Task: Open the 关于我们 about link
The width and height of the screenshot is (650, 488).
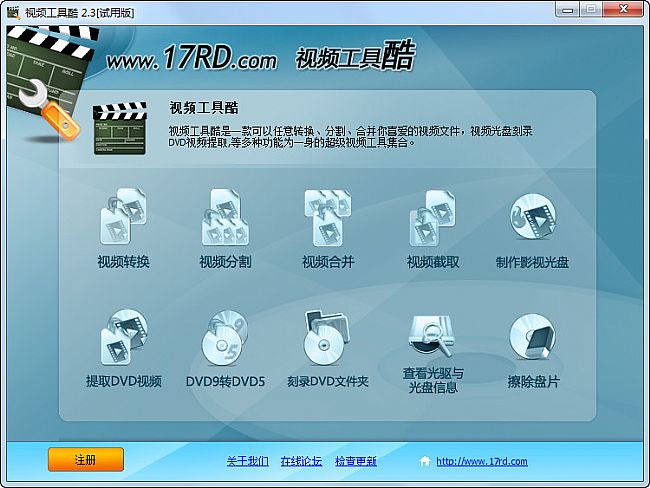Action: pos(247,461)
